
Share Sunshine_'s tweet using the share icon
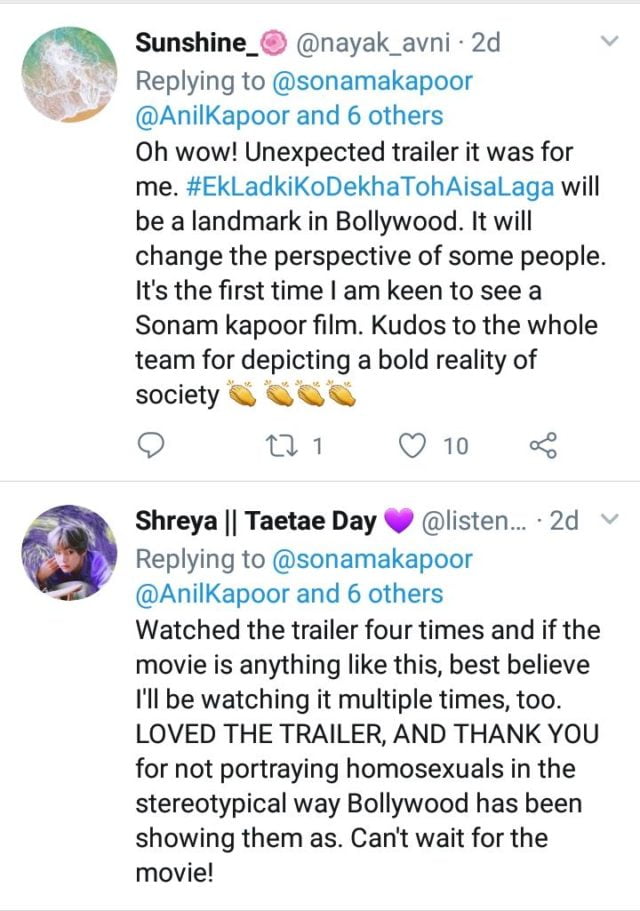[x=541, y=446]
